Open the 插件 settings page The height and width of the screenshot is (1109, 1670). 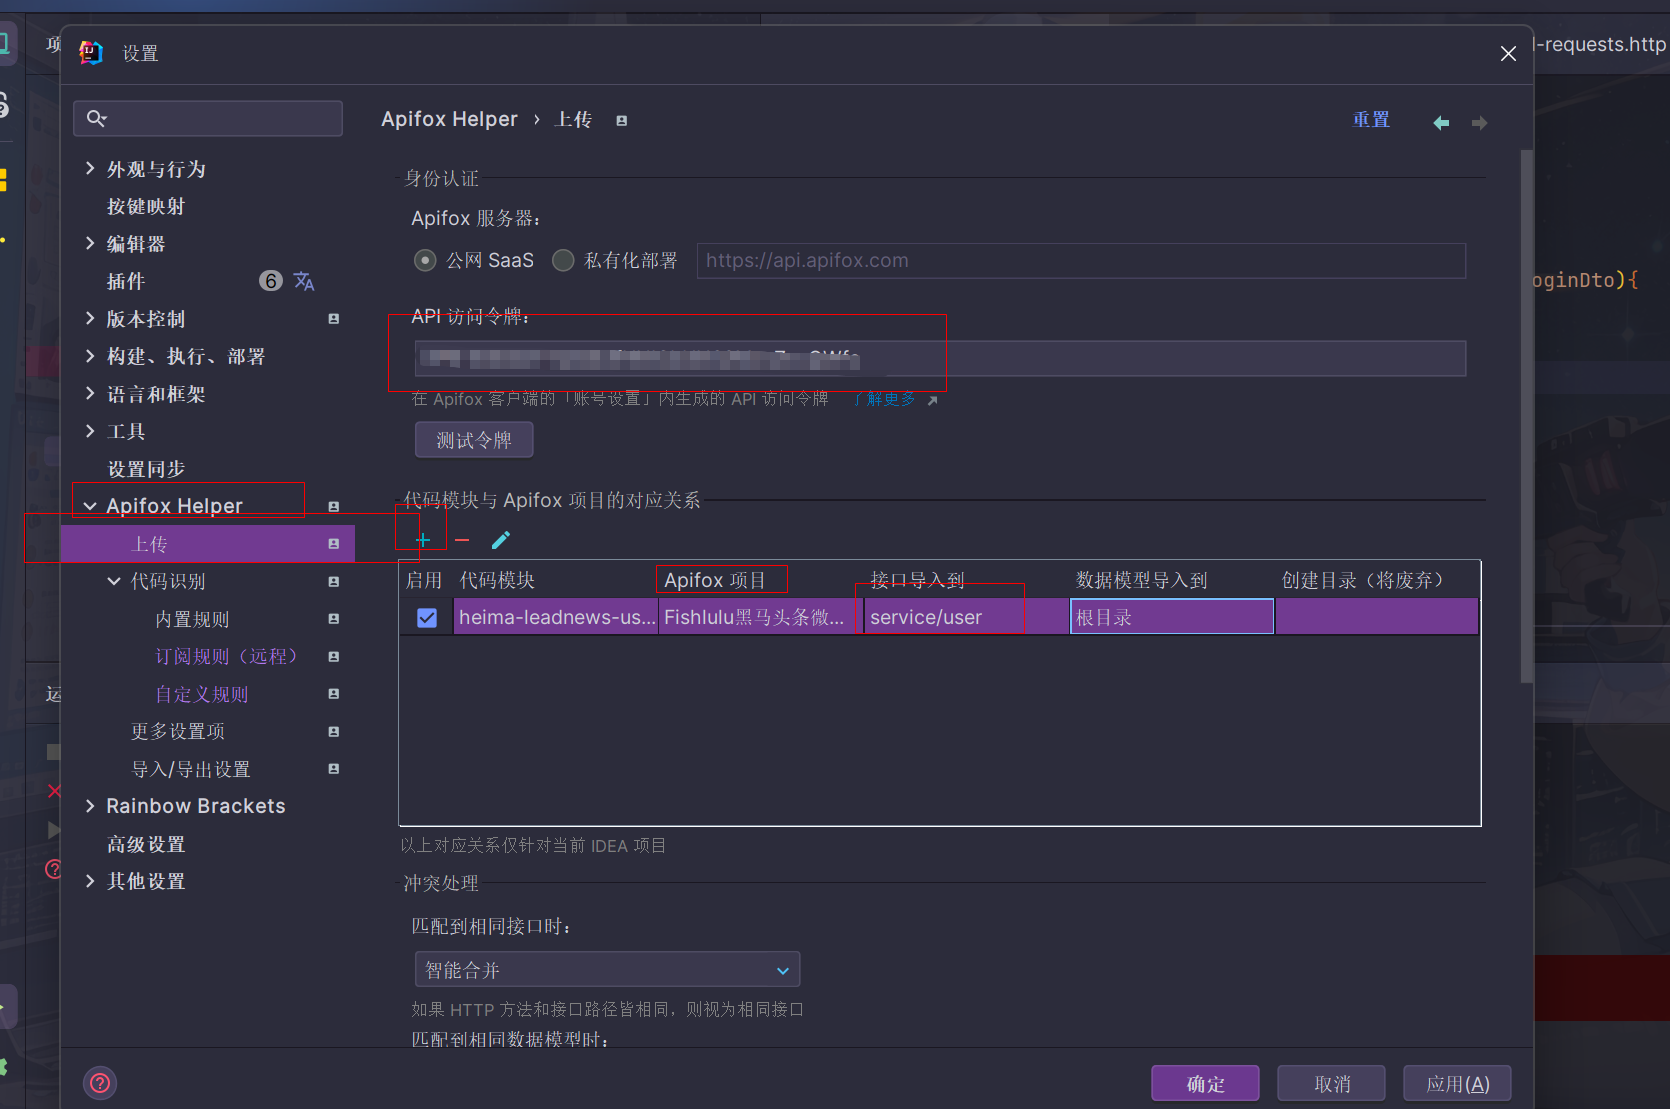[126, 281]
